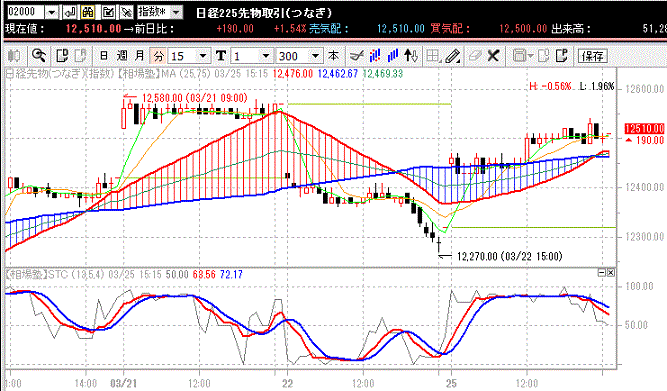667x391 pixels.
Task: Click the greyed candlestick icon in toolbar
Action: [x=14, y=56]
